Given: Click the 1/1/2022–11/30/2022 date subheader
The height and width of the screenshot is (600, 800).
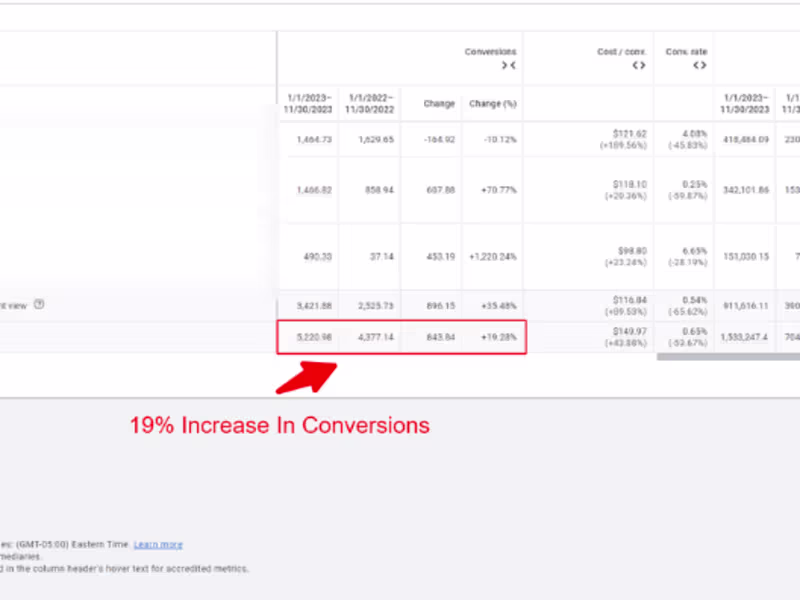Looking at the screenshot, I should 369,104.
